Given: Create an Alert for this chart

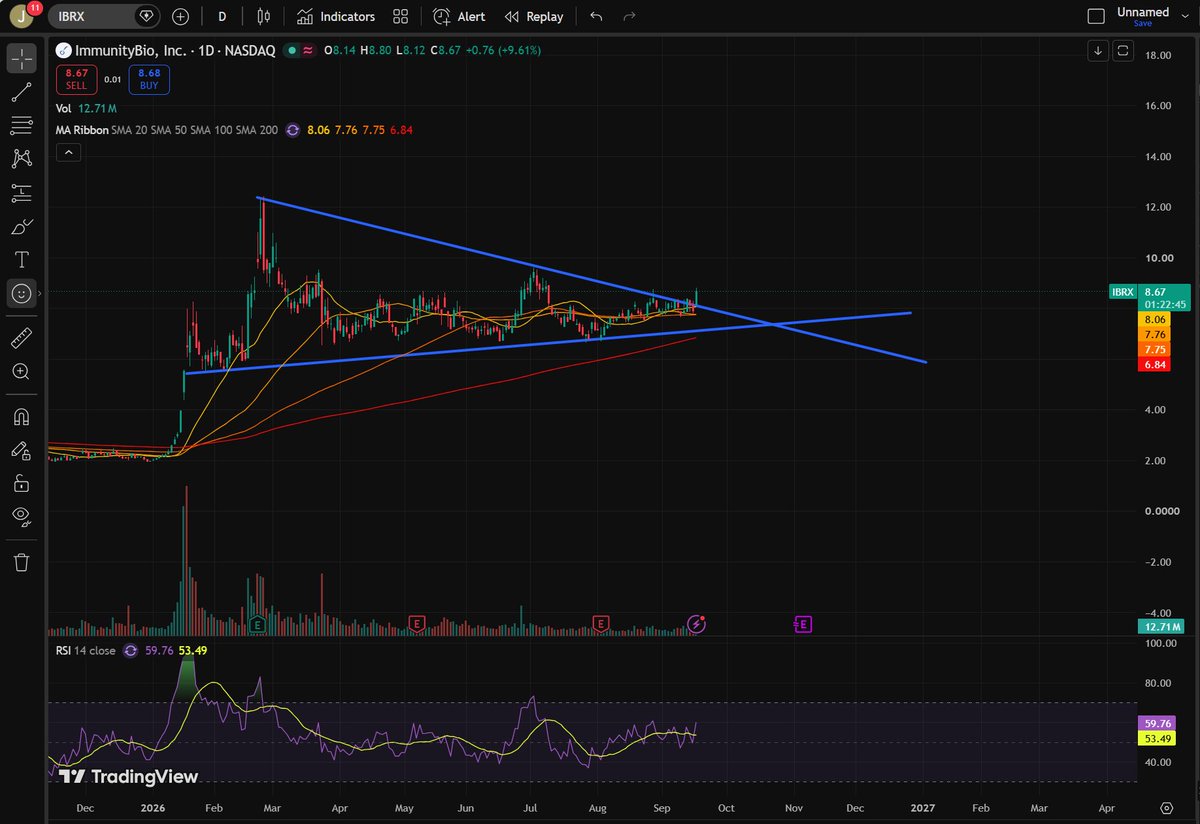Looking at the screenshot, I should [x=459, y=16].
